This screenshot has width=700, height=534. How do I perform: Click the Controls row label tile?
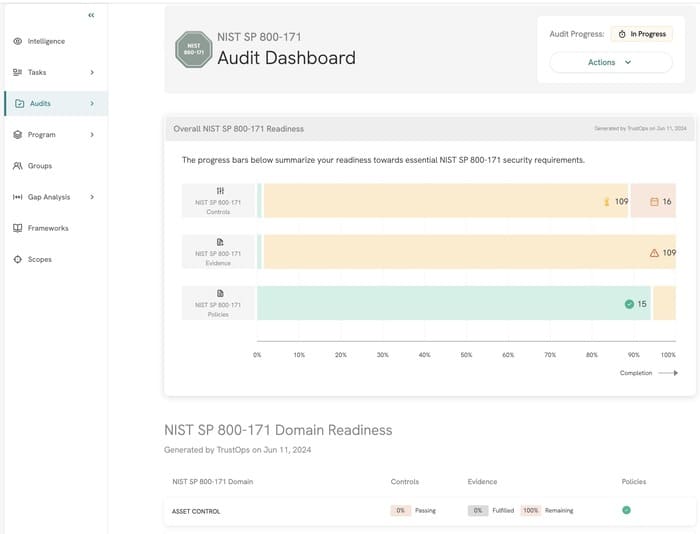(x=218, y=201)
